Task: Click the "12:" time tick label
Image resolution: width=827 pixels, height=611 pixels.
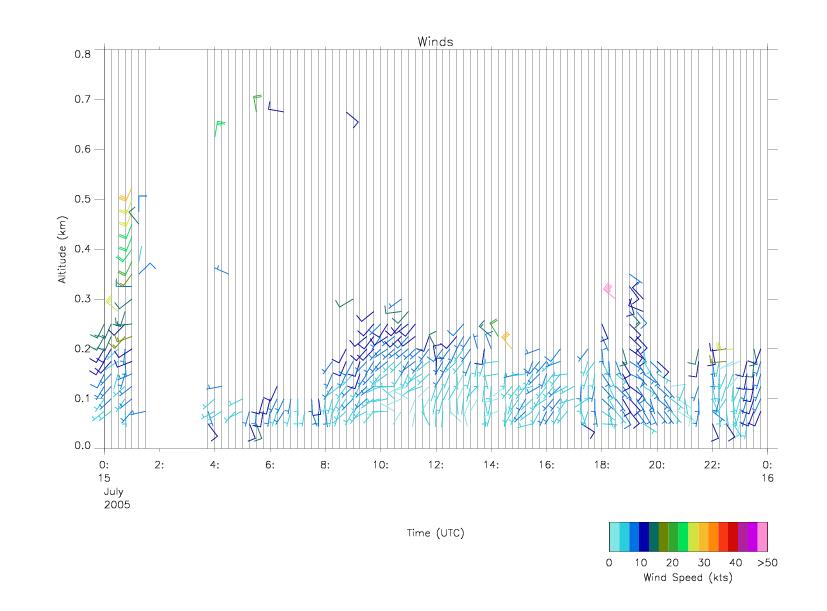Action: click(x=436, y=465)
